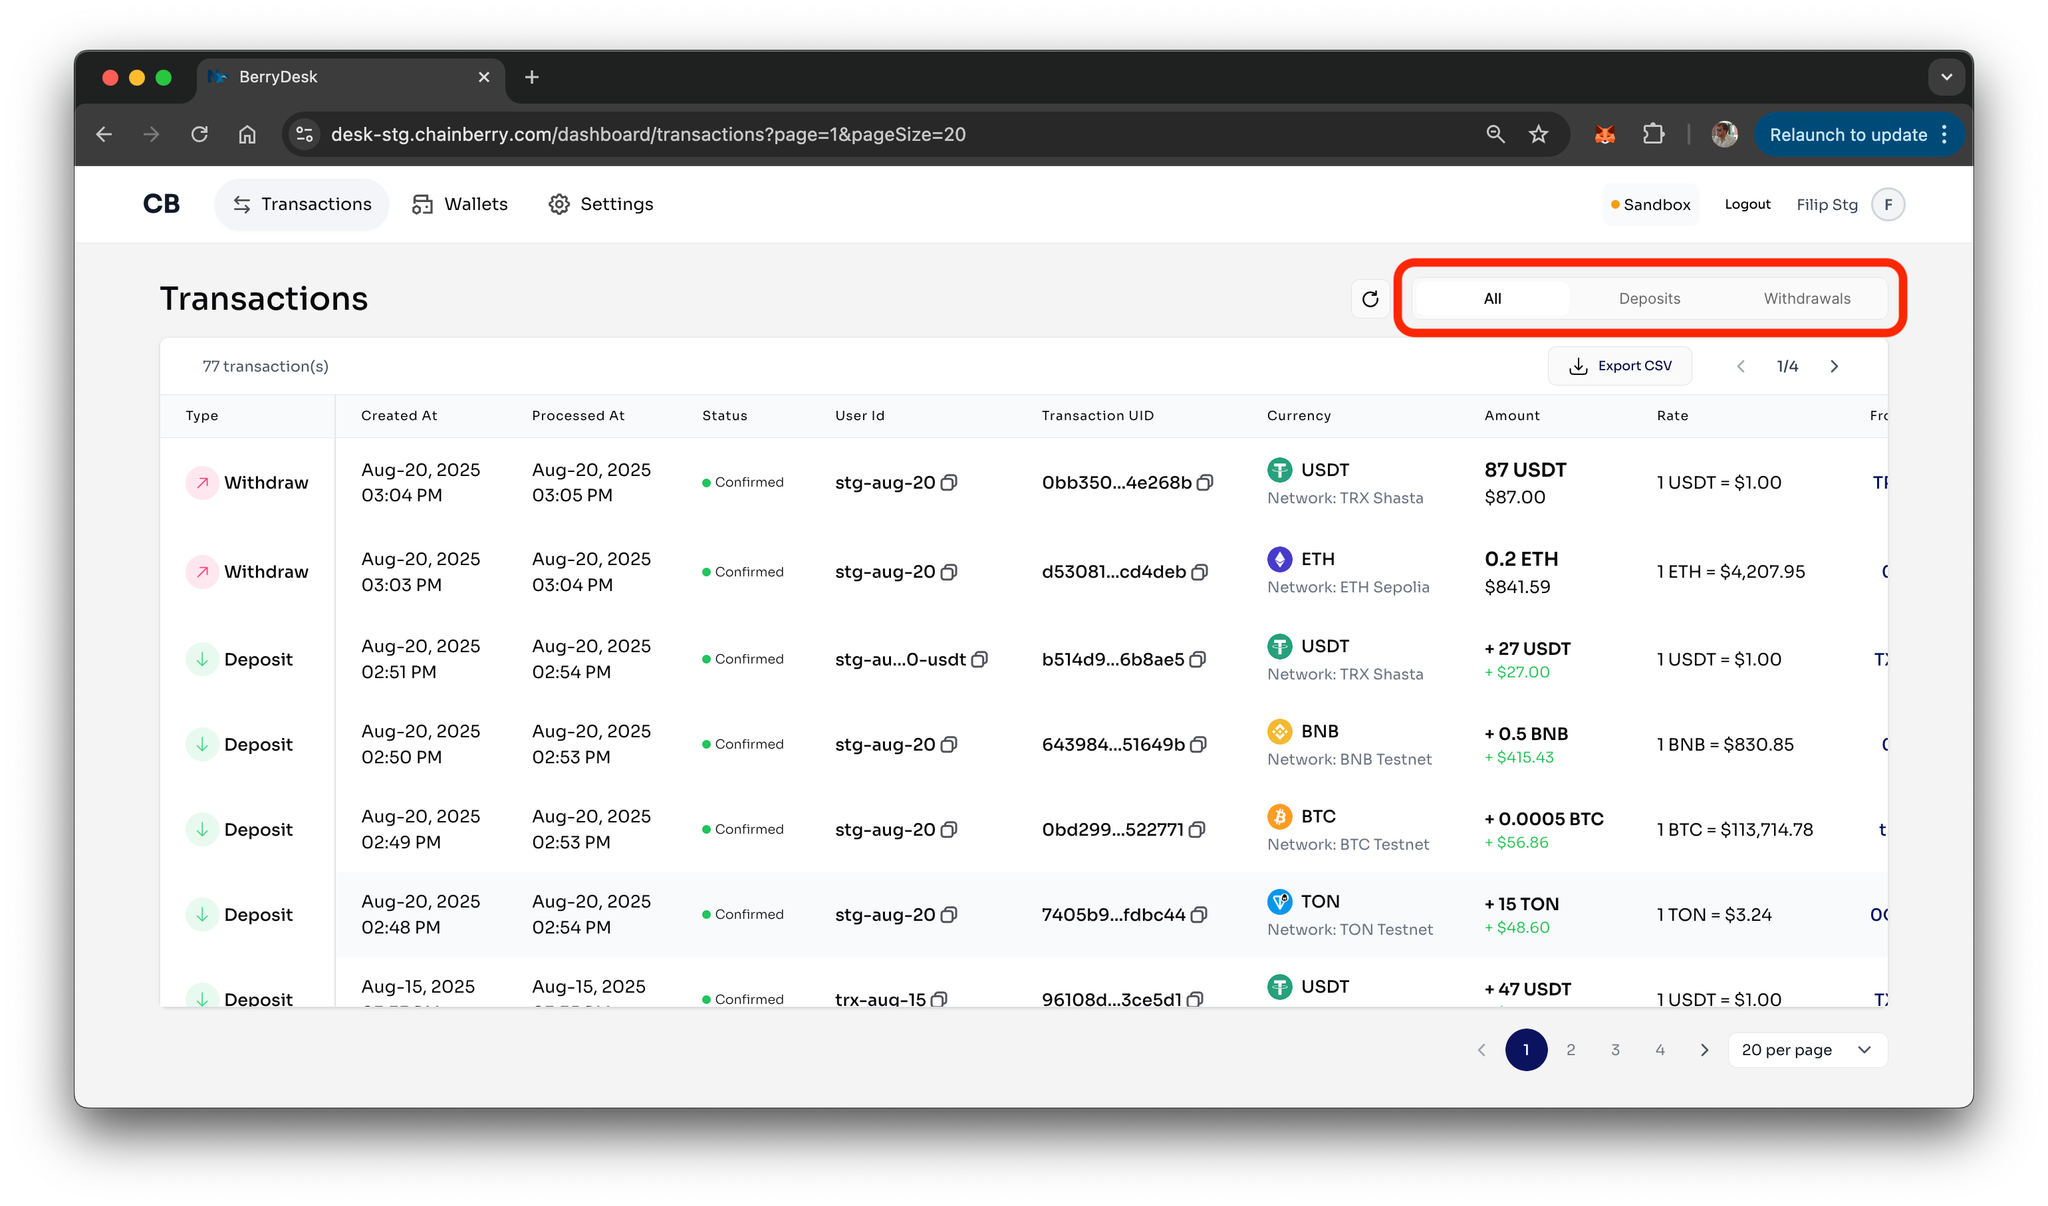Copy user ID in the BNB deposit row
This screenshot has width=2048, height=1206.
[x=950, y=745]
